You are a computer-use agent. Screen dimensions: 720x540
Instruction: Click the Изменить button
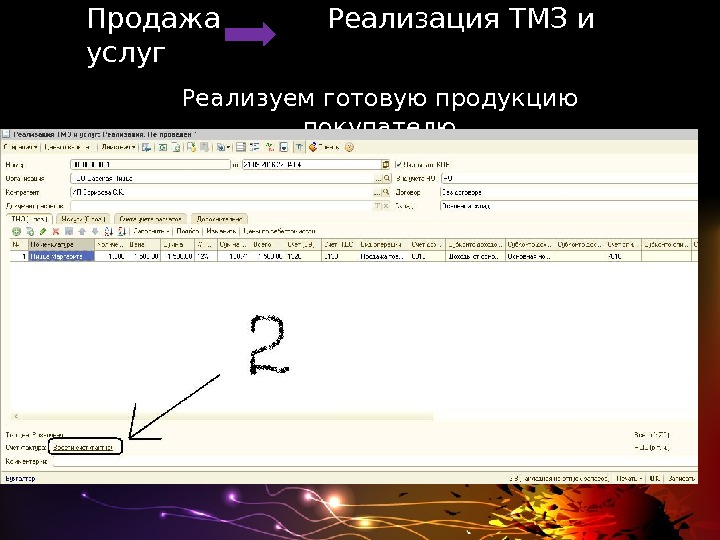[x=221, y=231]
